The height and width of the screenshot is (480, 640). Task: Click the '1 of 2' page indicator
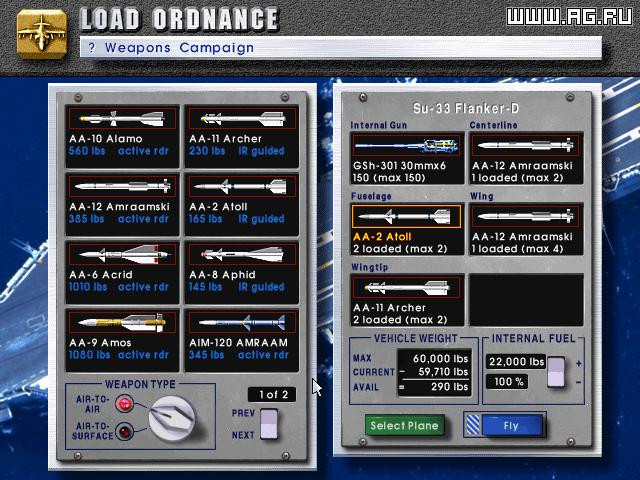[272, 394]
